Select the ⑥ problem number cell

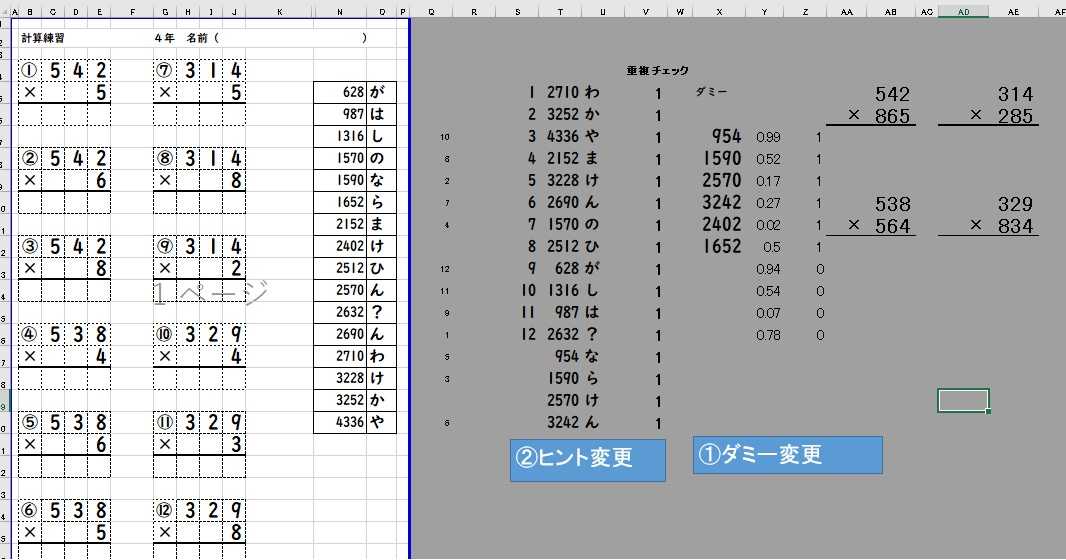30,510
